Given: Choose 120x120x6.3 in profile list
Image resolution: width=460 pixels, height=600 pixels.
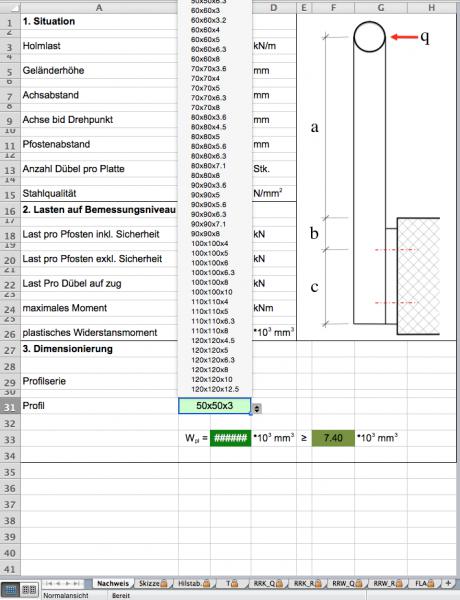Looking at the screenshot, I should point(213,360).
